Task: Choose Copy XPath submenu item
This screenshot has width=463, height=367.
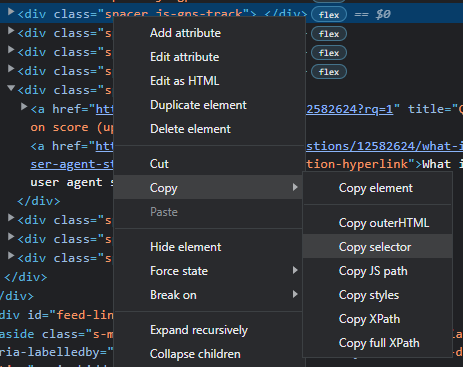Action: point(378,319)
